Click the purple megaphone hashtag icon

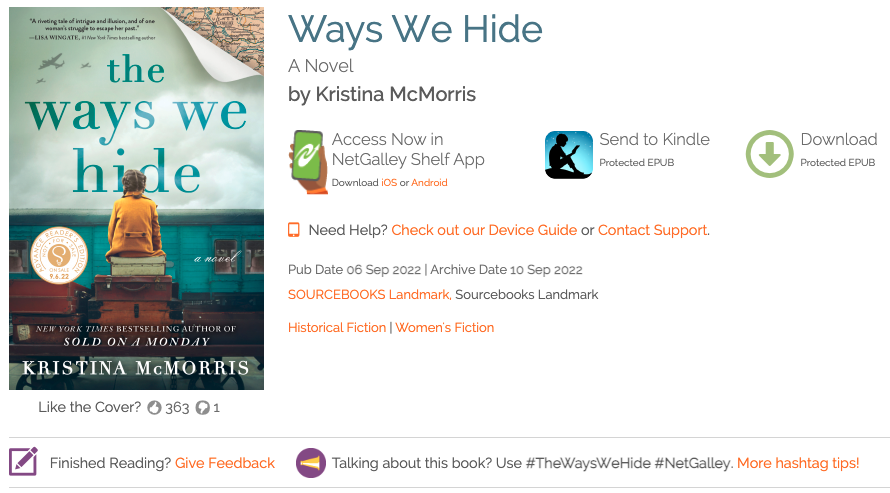point(310,463)
